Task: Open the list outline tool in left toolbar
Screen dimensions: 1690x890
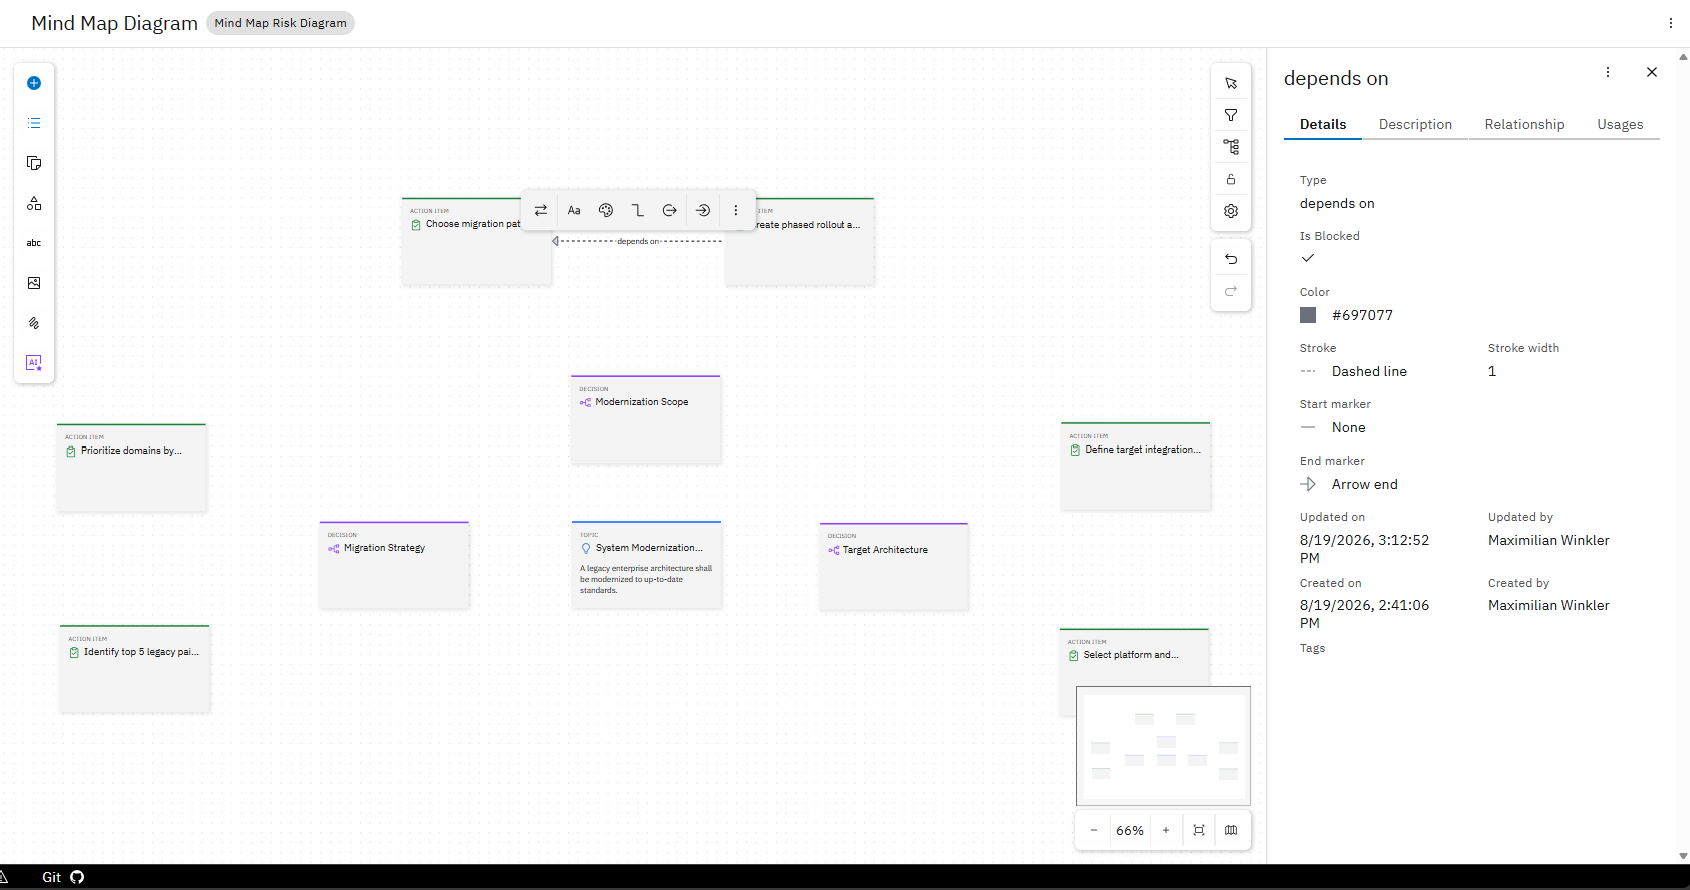Action: pyautogui.click(x=34, y=123)
